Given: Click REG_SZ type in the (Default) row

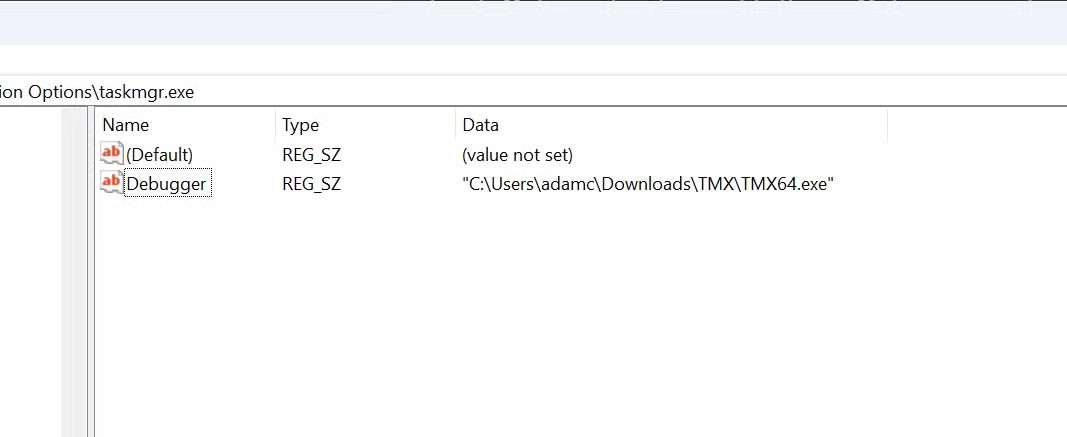Looking at the screenshot, I should 312,155.
